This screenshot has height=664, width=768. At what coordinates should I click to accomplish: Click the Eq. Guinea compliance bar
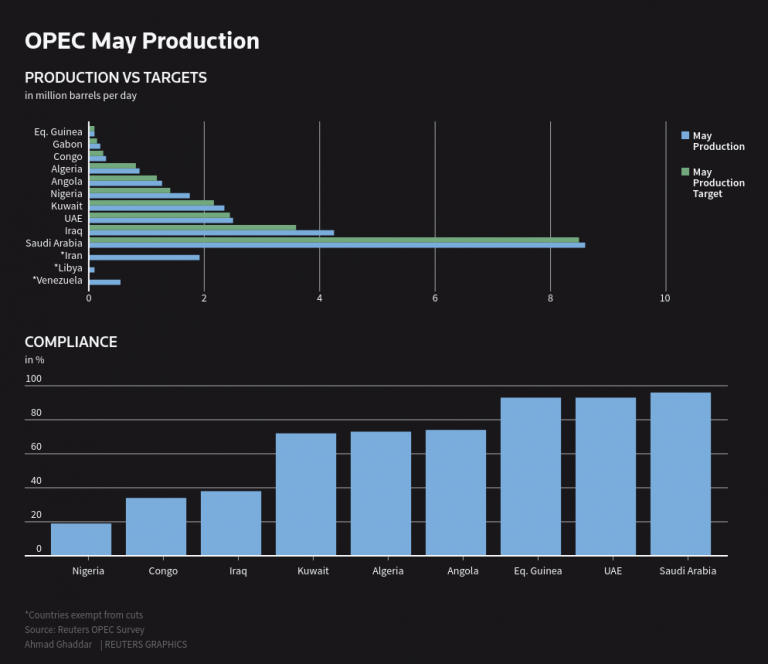(530, 476)
